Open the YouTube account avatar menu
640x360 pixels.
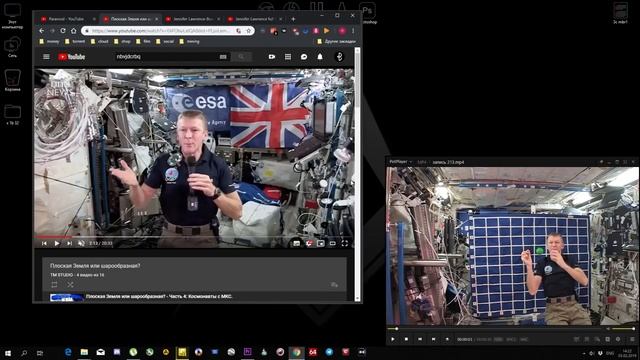click(339, 57)
